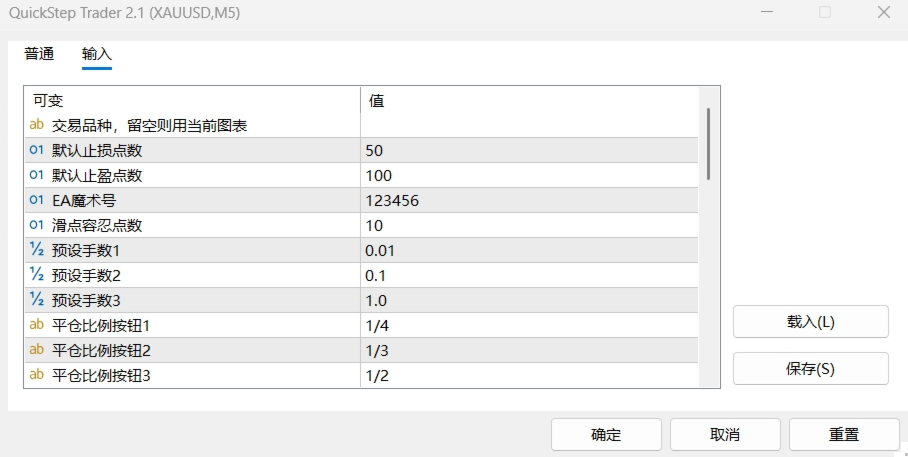Click the integer icon beside EA魔术号

(37, 200)
